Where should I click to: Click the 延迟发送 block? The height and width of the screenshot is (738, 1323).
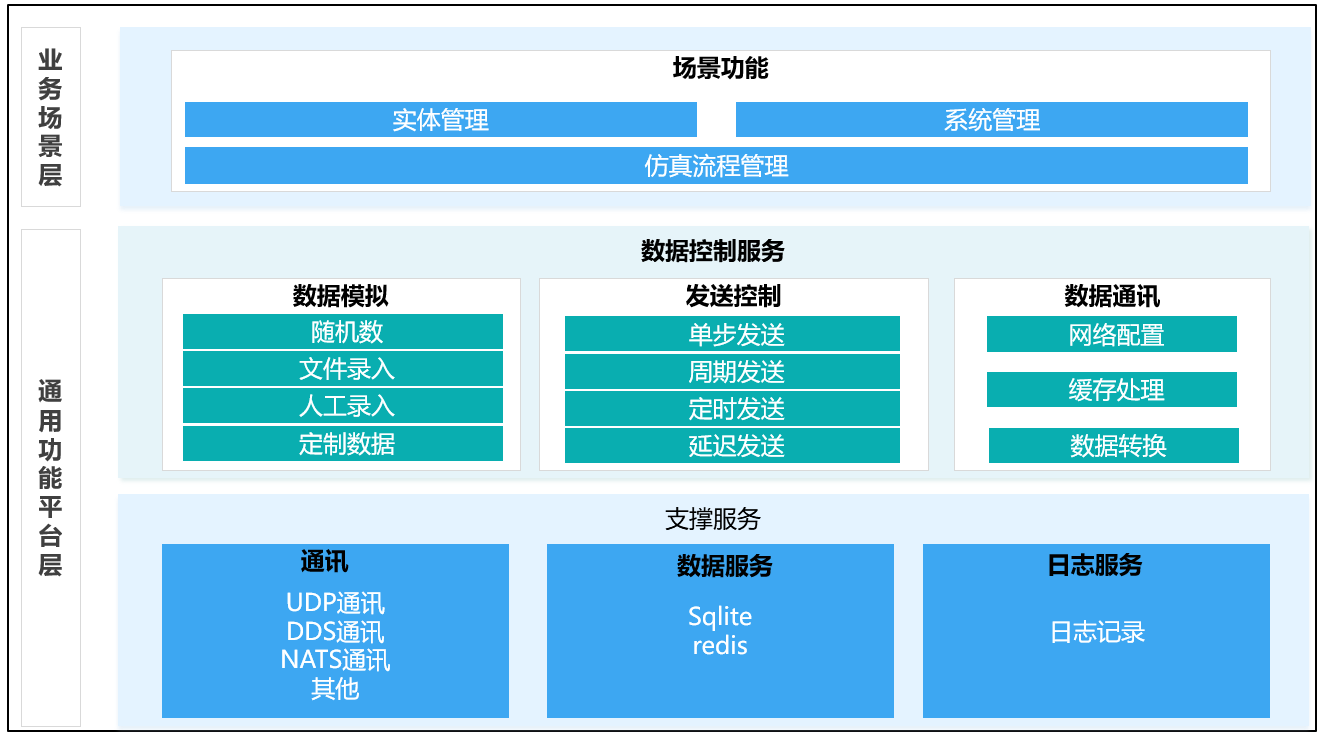click(732, 446)
